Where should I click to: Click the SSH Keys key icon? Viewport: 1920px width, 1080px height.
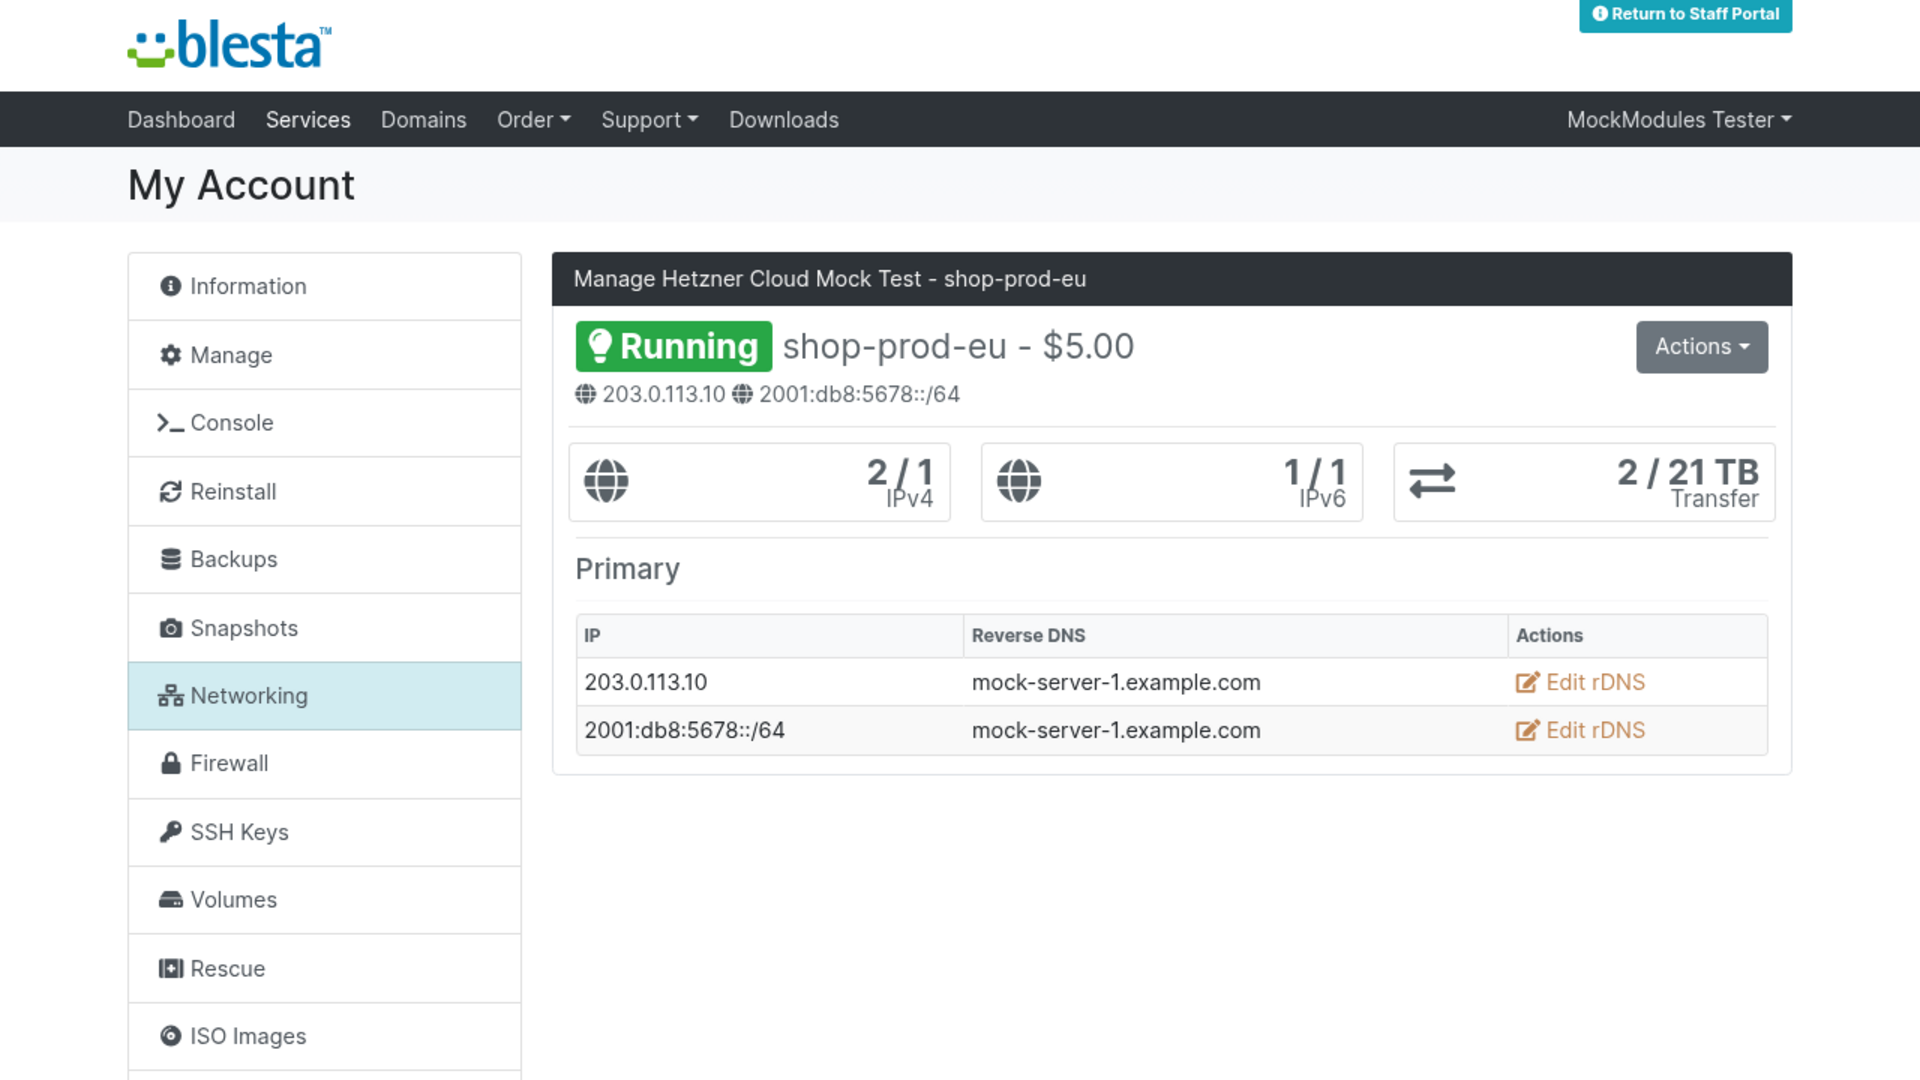(x=171, y=832)
